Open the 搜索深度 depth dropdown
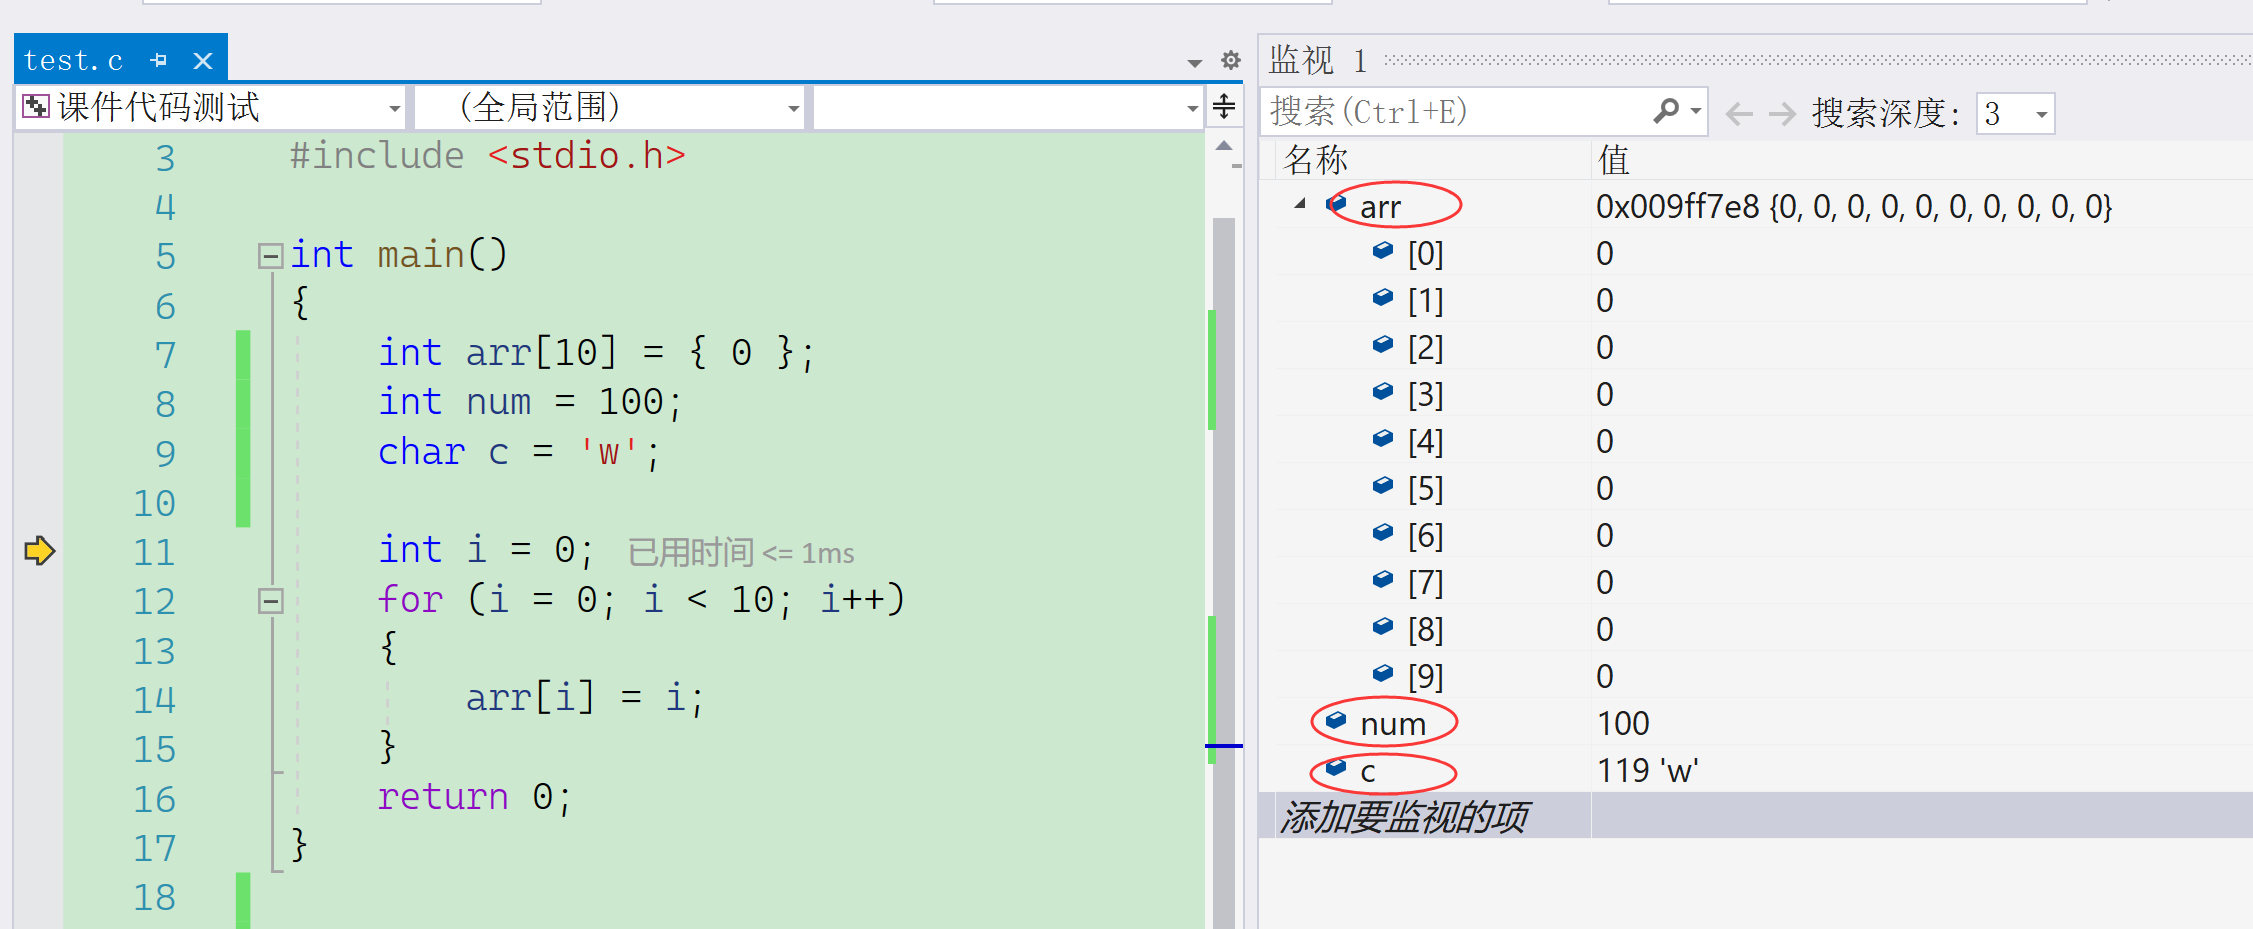 coord(2015,113)
